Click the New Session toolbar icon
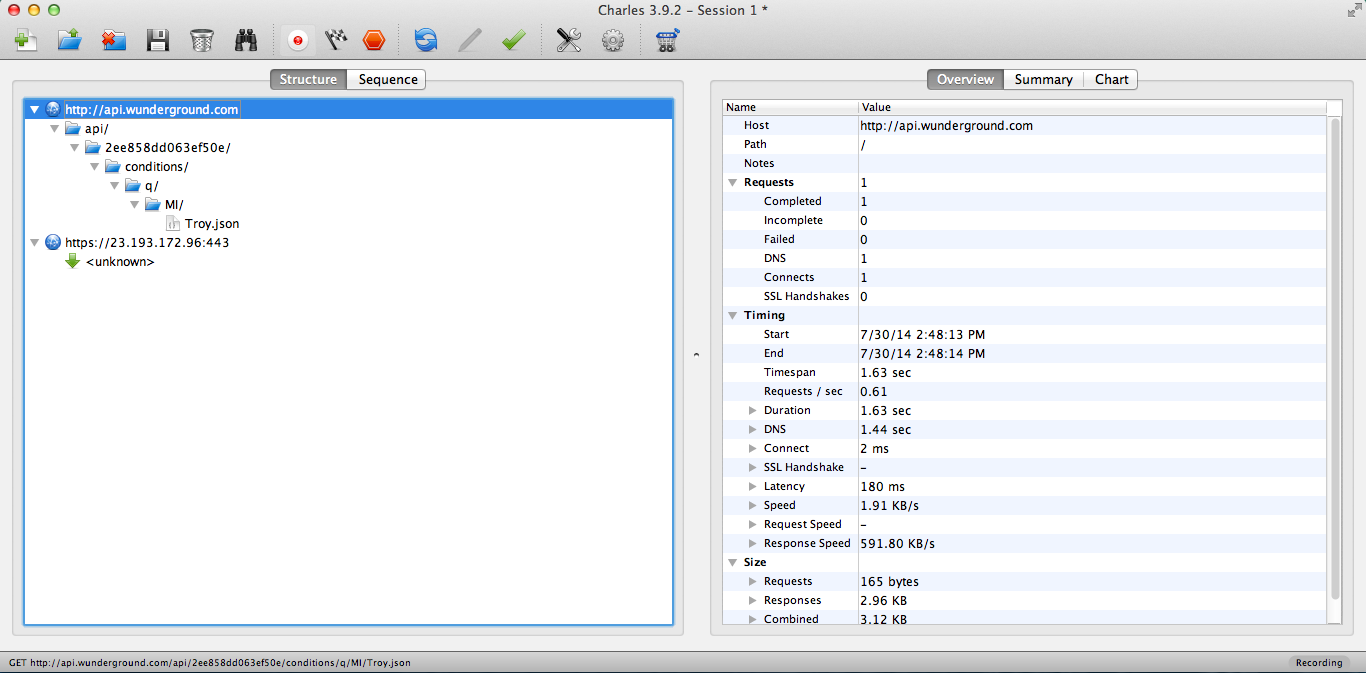The height and width of the screenshot is (673, 1366). click(x=25, y=40)
